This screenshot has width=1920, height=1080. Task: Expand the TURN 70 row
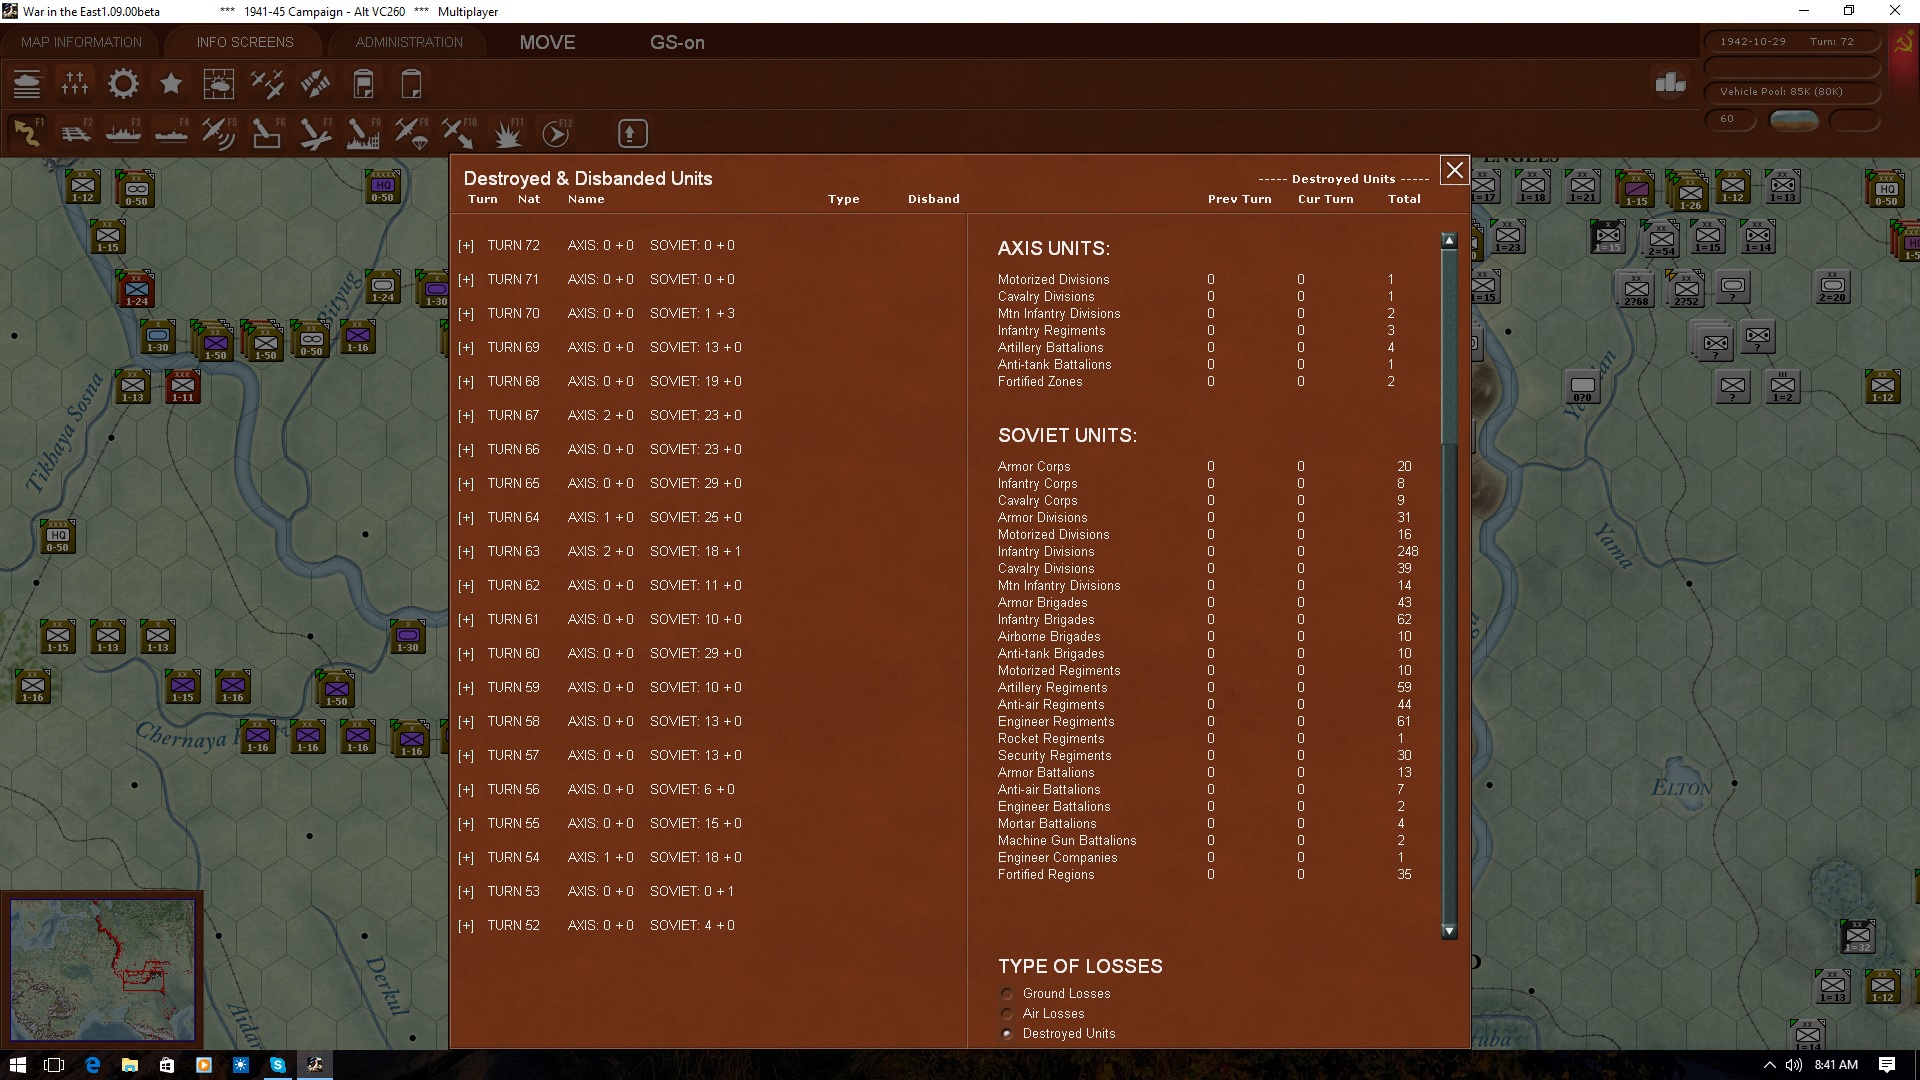tap(466, 314)
